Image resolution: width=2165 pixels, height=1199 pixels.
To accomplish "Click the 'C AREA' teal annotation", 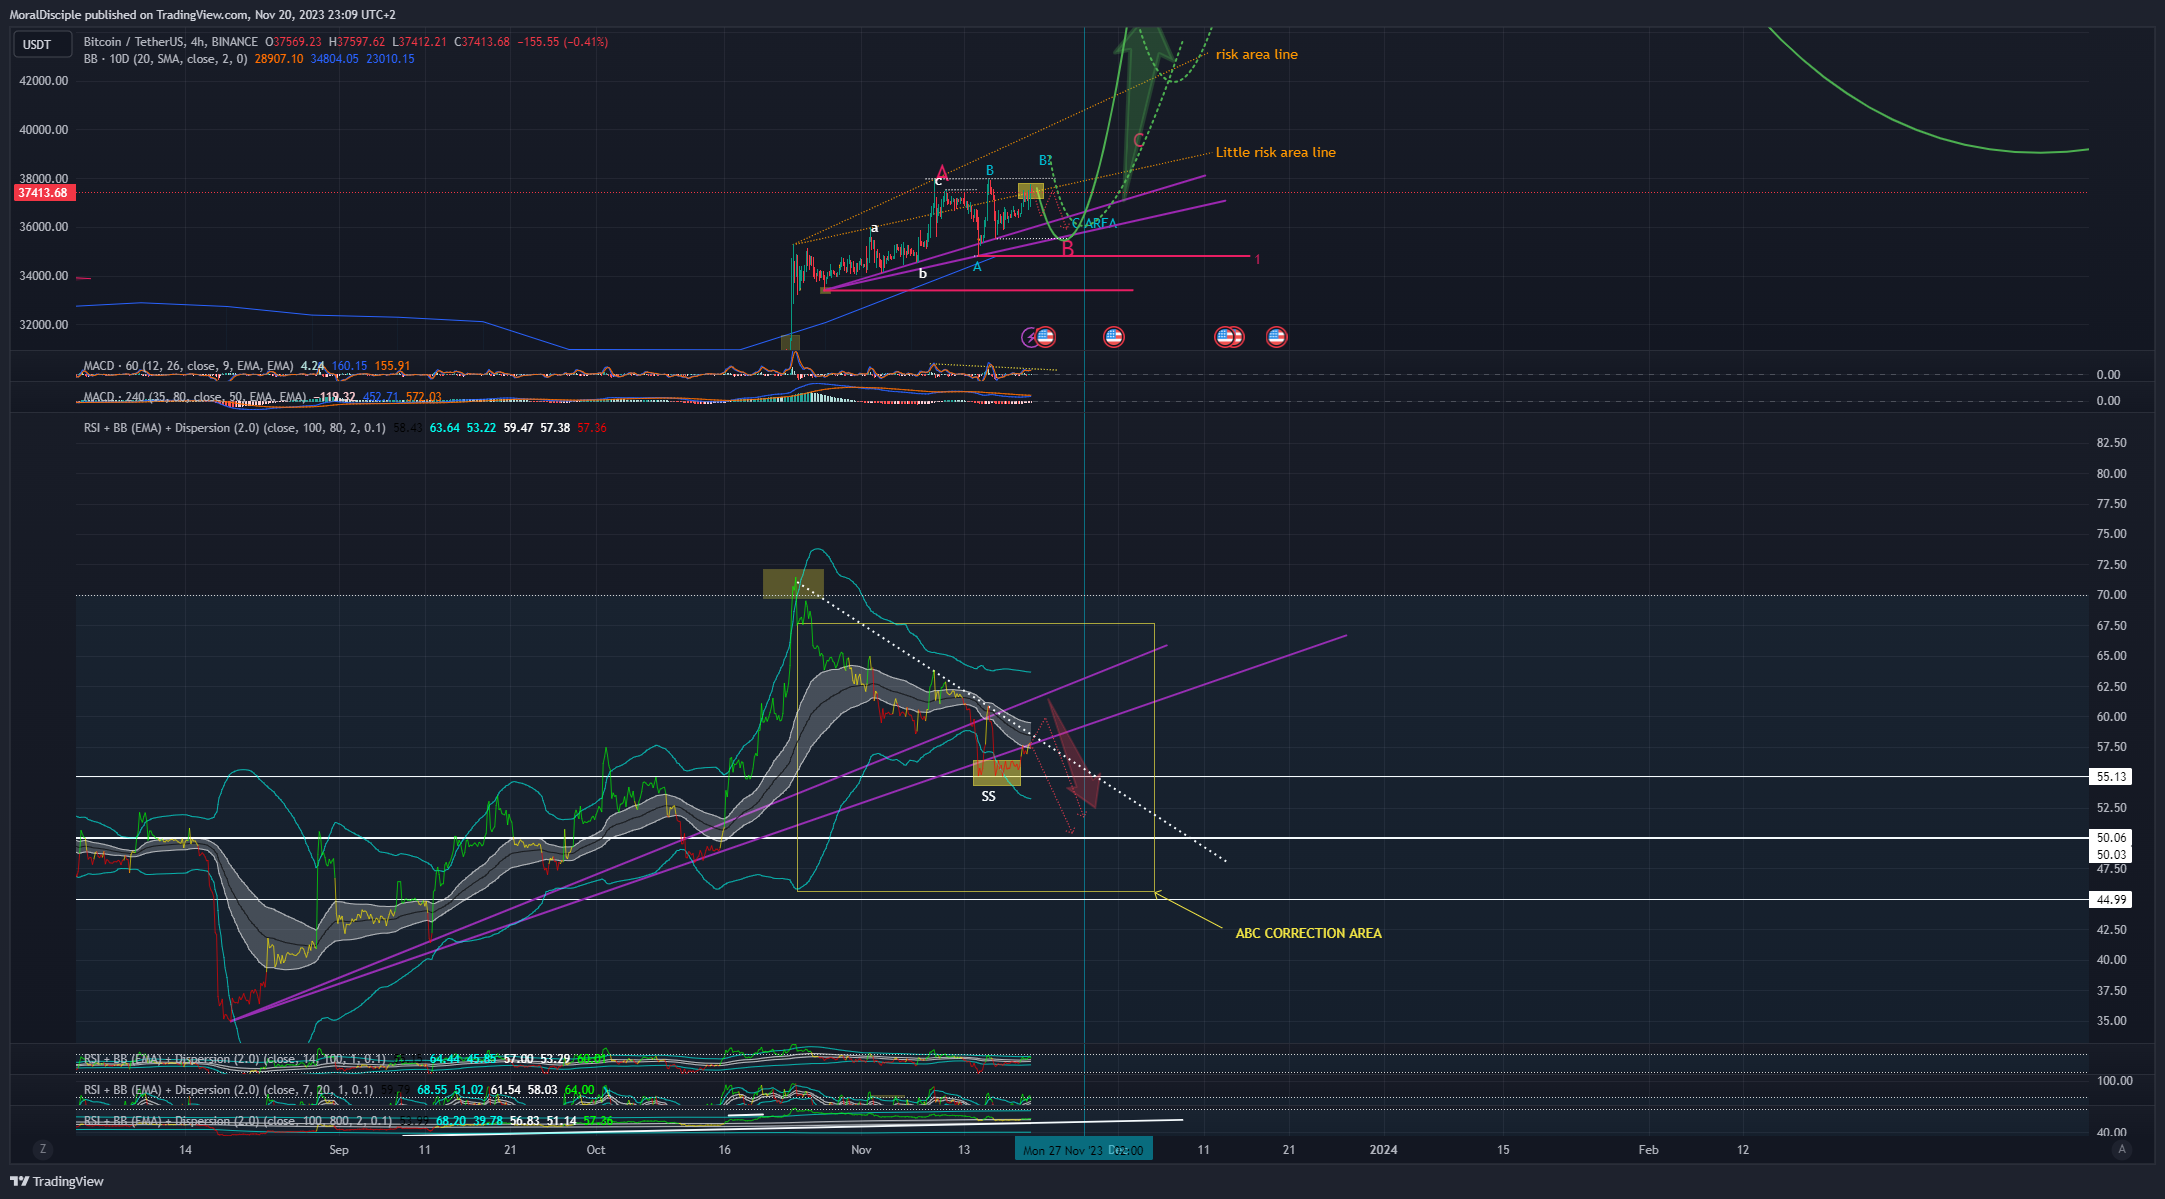I will (1094, 224).
